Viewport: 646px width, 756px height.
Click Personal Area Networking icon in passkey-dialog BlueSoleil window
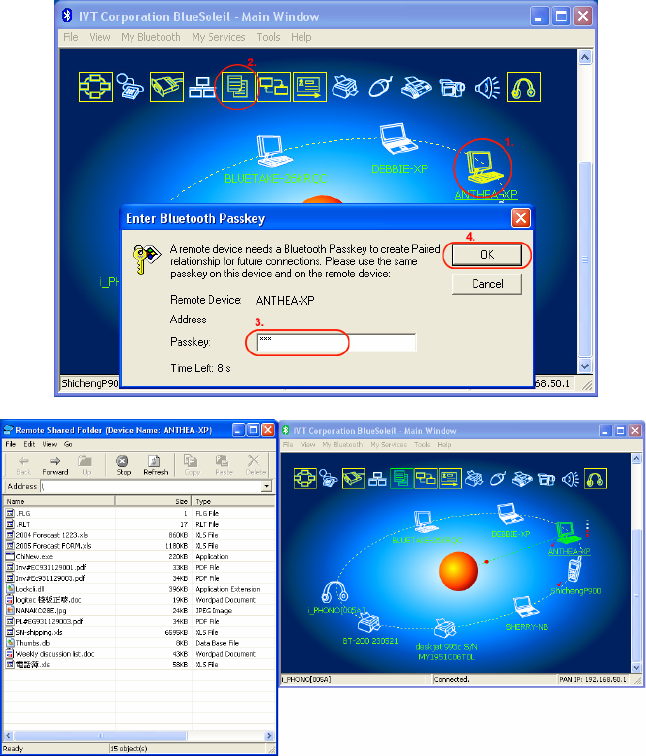point(95,87)
